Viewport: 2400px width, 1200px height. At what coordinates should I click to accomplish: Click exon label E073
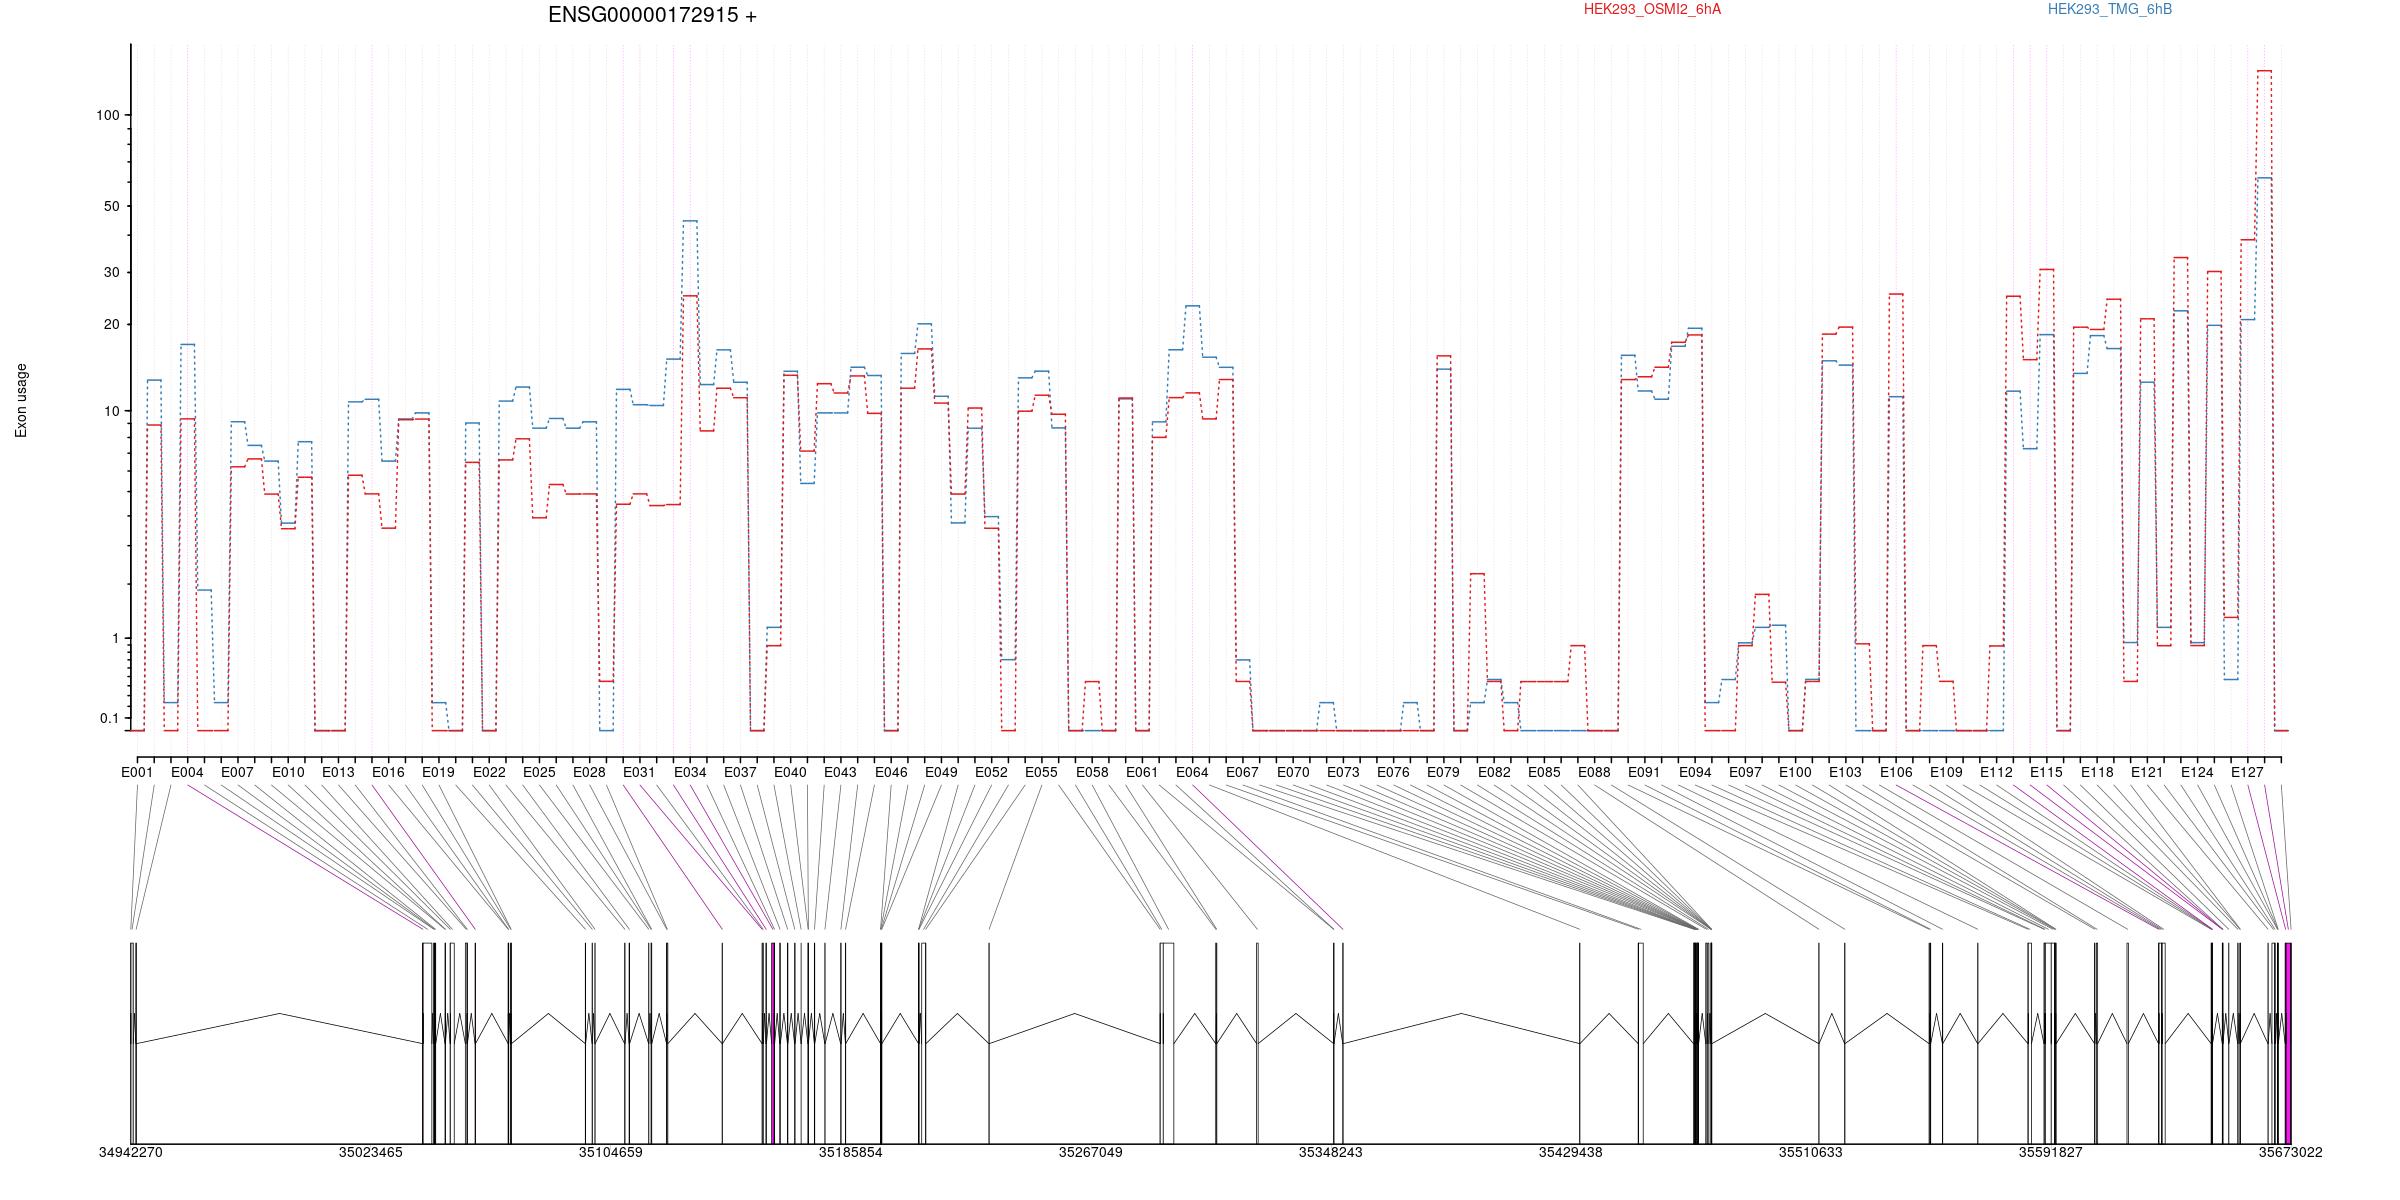[1343, 772]
